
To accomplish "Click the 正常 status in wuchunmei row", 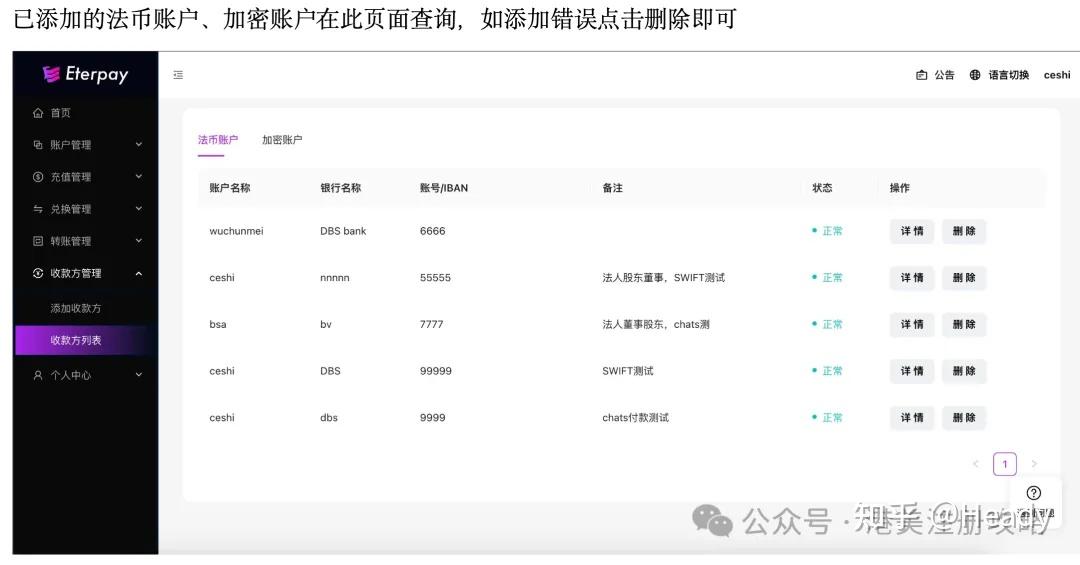I will [x=827, y=231].
